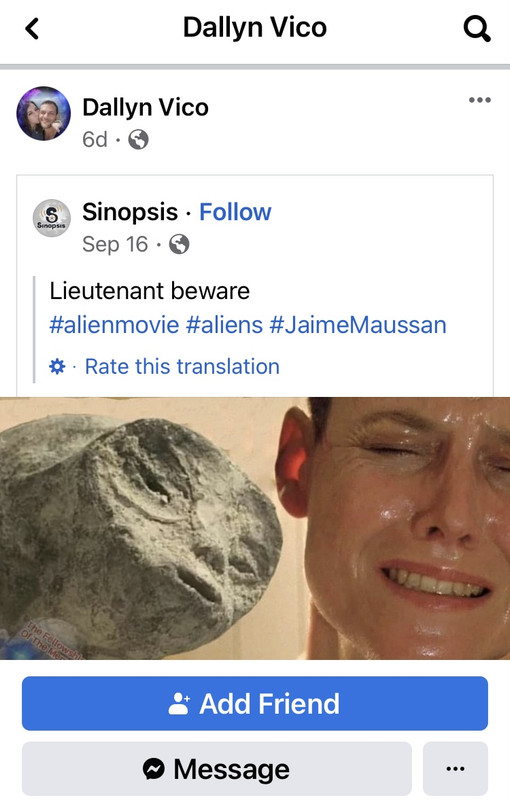Expand more profile actions ellipsis button
Image resolution: width=510 pixels, height=800 pixels.
click(x=455, y=768)
